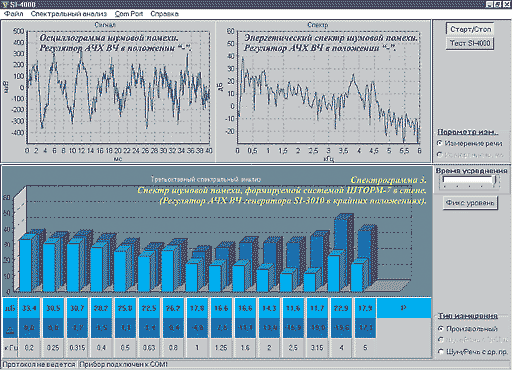Click the 11.6 dB value cell
The height and width of the screenshot is (370, 512).
(293, 308)
